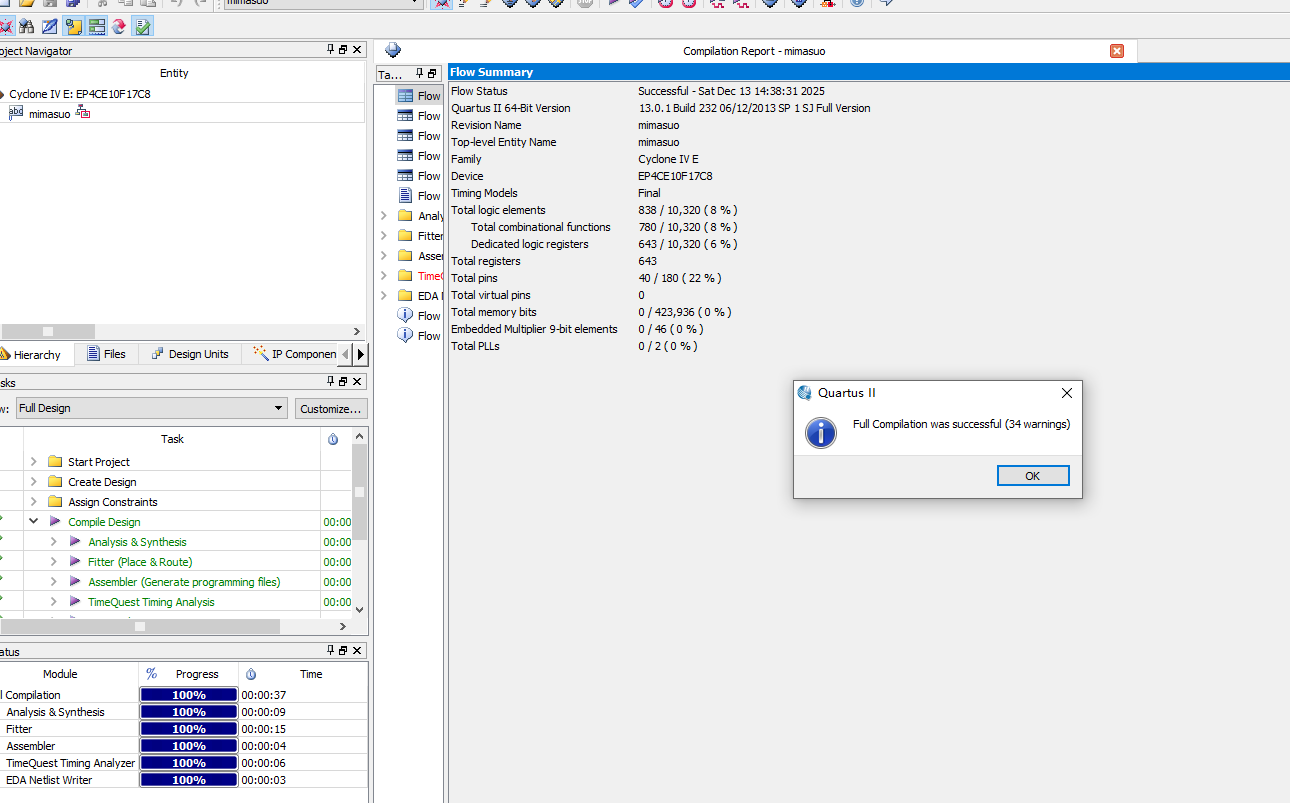Click the play icon for Compile Design
The image size is (1290, 803).
click(55, 522)
